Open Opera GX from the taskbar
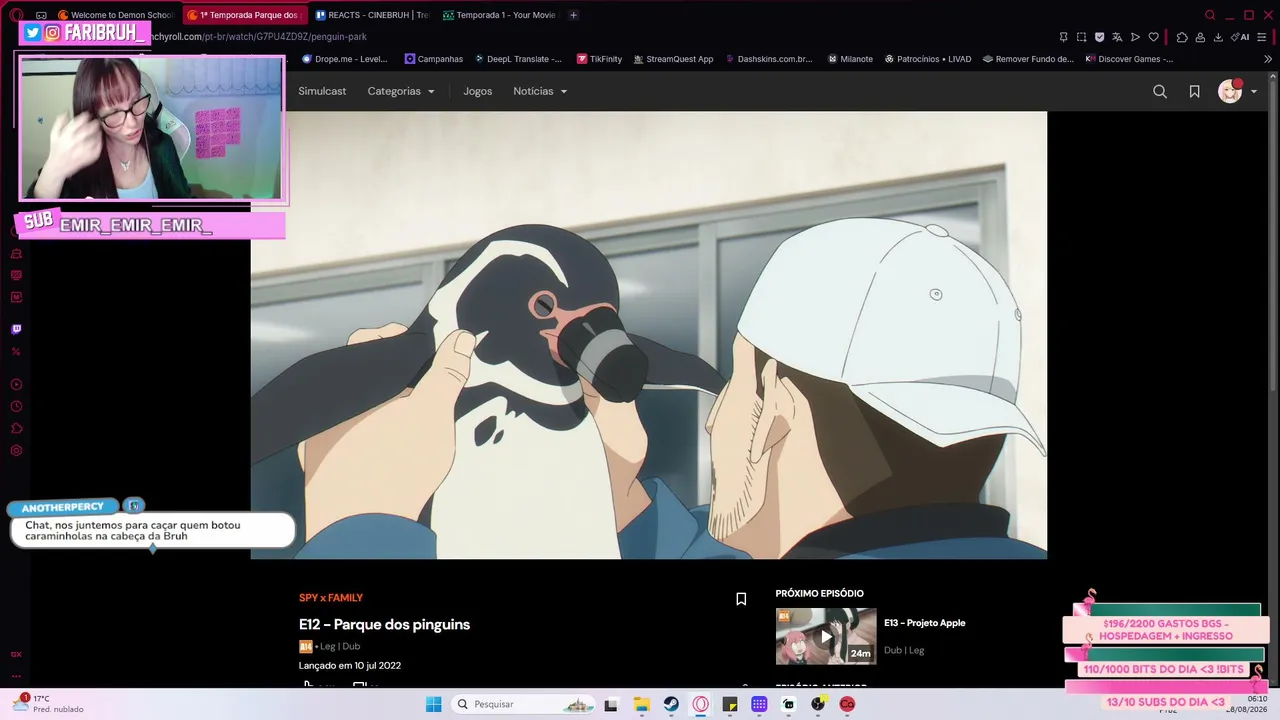Image resolution: width=1280 pixels, height=720 pixels. [x=700, y=704]
